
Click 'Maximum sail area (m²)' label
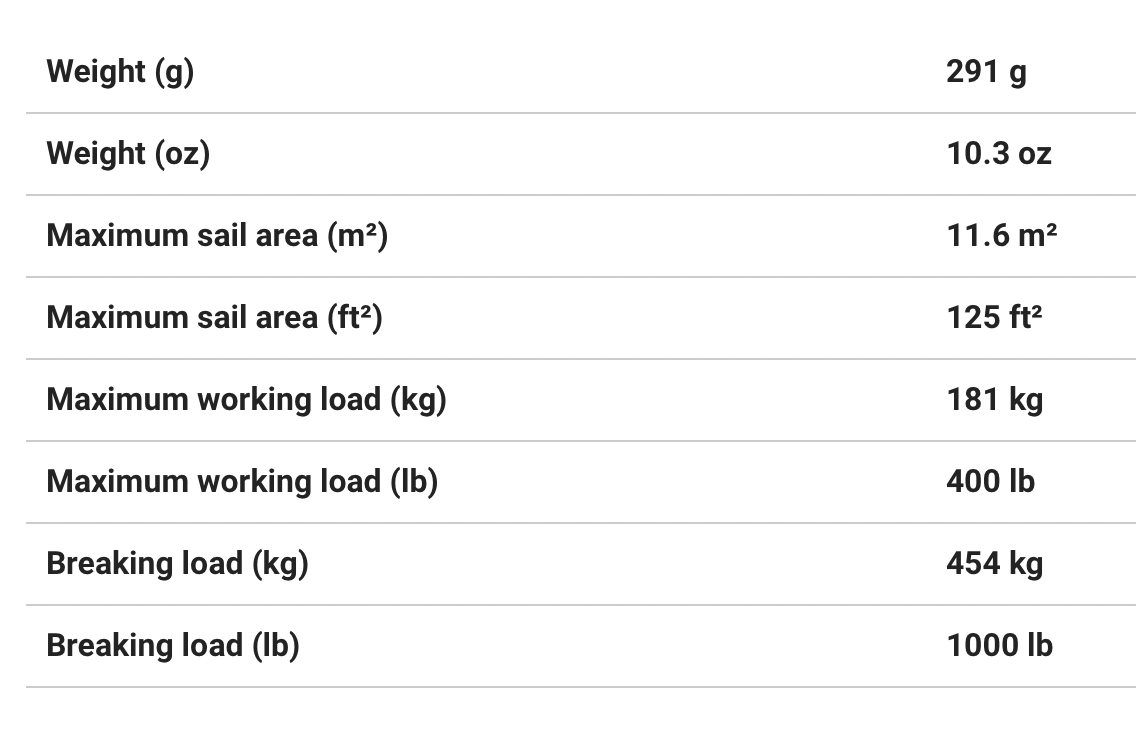click(x=217, y=236)
